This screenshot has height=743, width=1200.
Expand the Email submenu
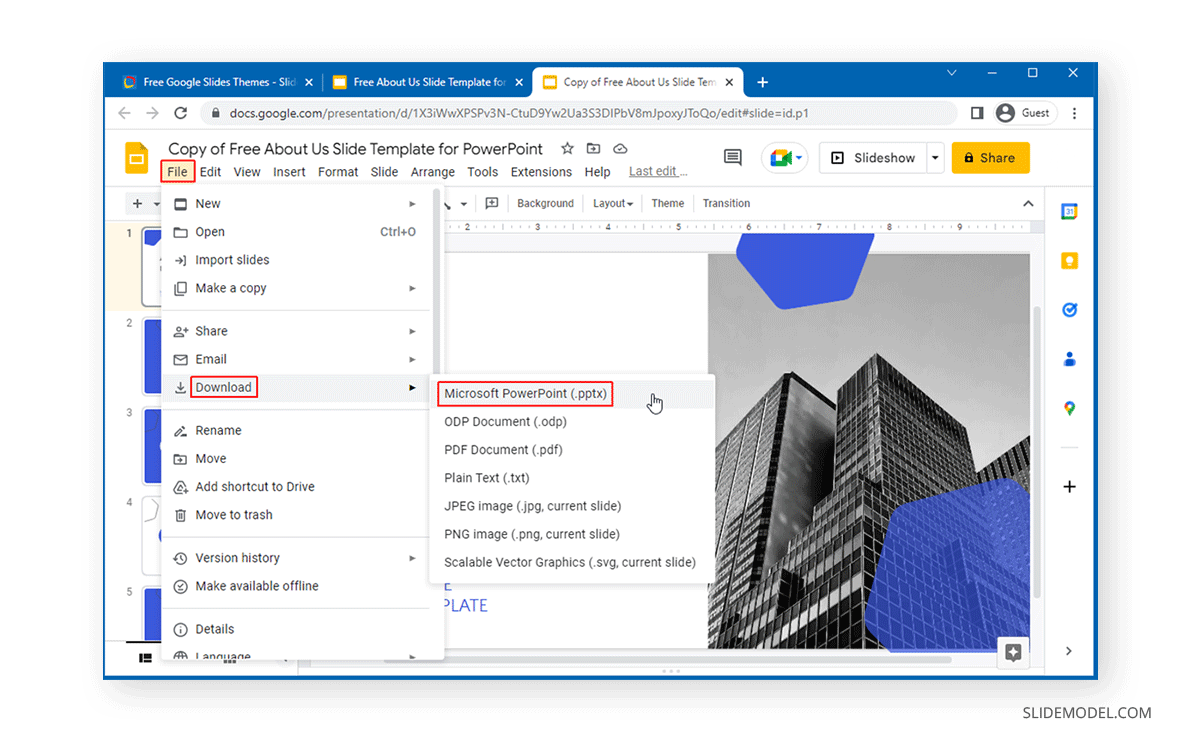[412, 359]
